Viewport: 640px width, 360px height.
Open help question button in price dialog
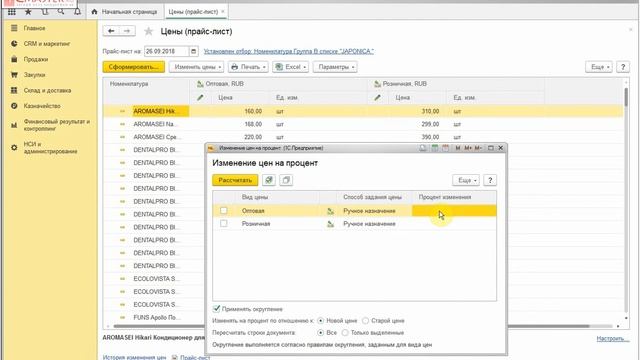[x=490, y=180]
